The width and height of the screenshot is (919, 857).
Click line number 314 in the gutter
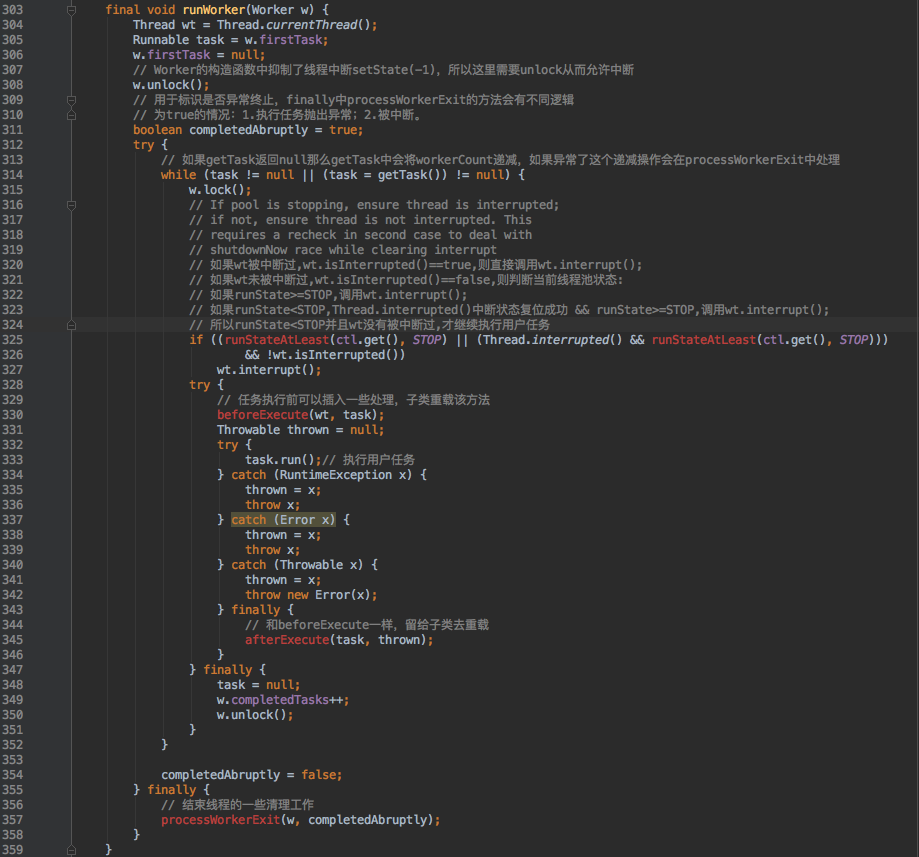[12, 175]
